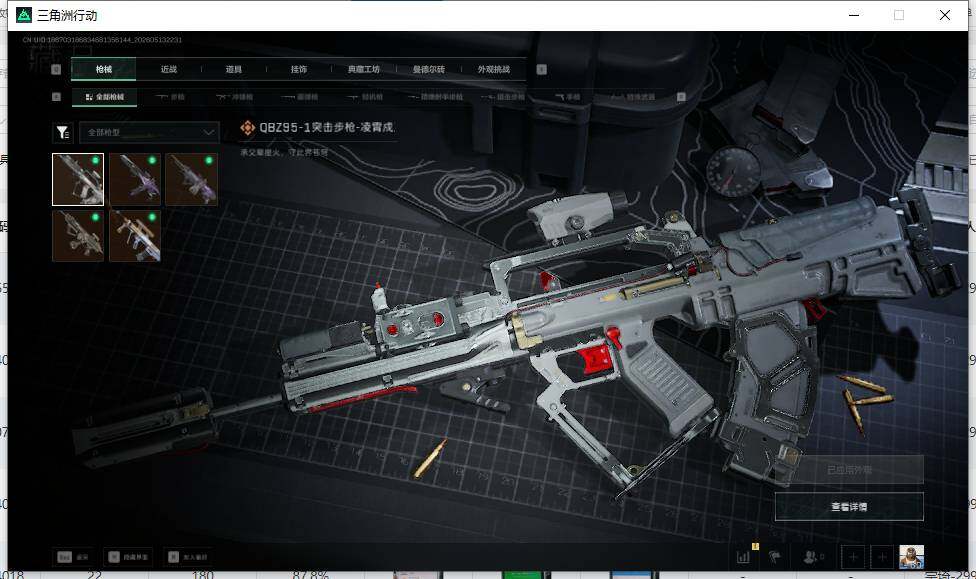Click the orange rarity icon beside QBZ95-1 title
This screenshot has width=976, height=579.
click(x=248, y=128)
